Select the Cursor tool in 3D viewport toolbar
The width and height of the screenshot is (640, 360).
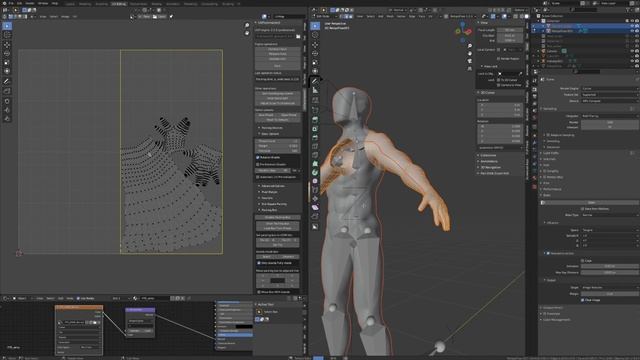(315, 35)
